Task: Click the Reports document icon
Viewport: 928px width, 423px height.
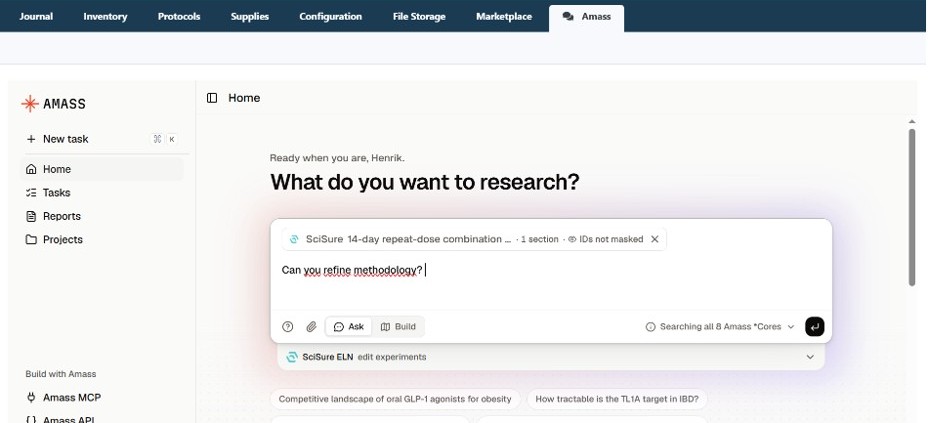Action: 31,217
